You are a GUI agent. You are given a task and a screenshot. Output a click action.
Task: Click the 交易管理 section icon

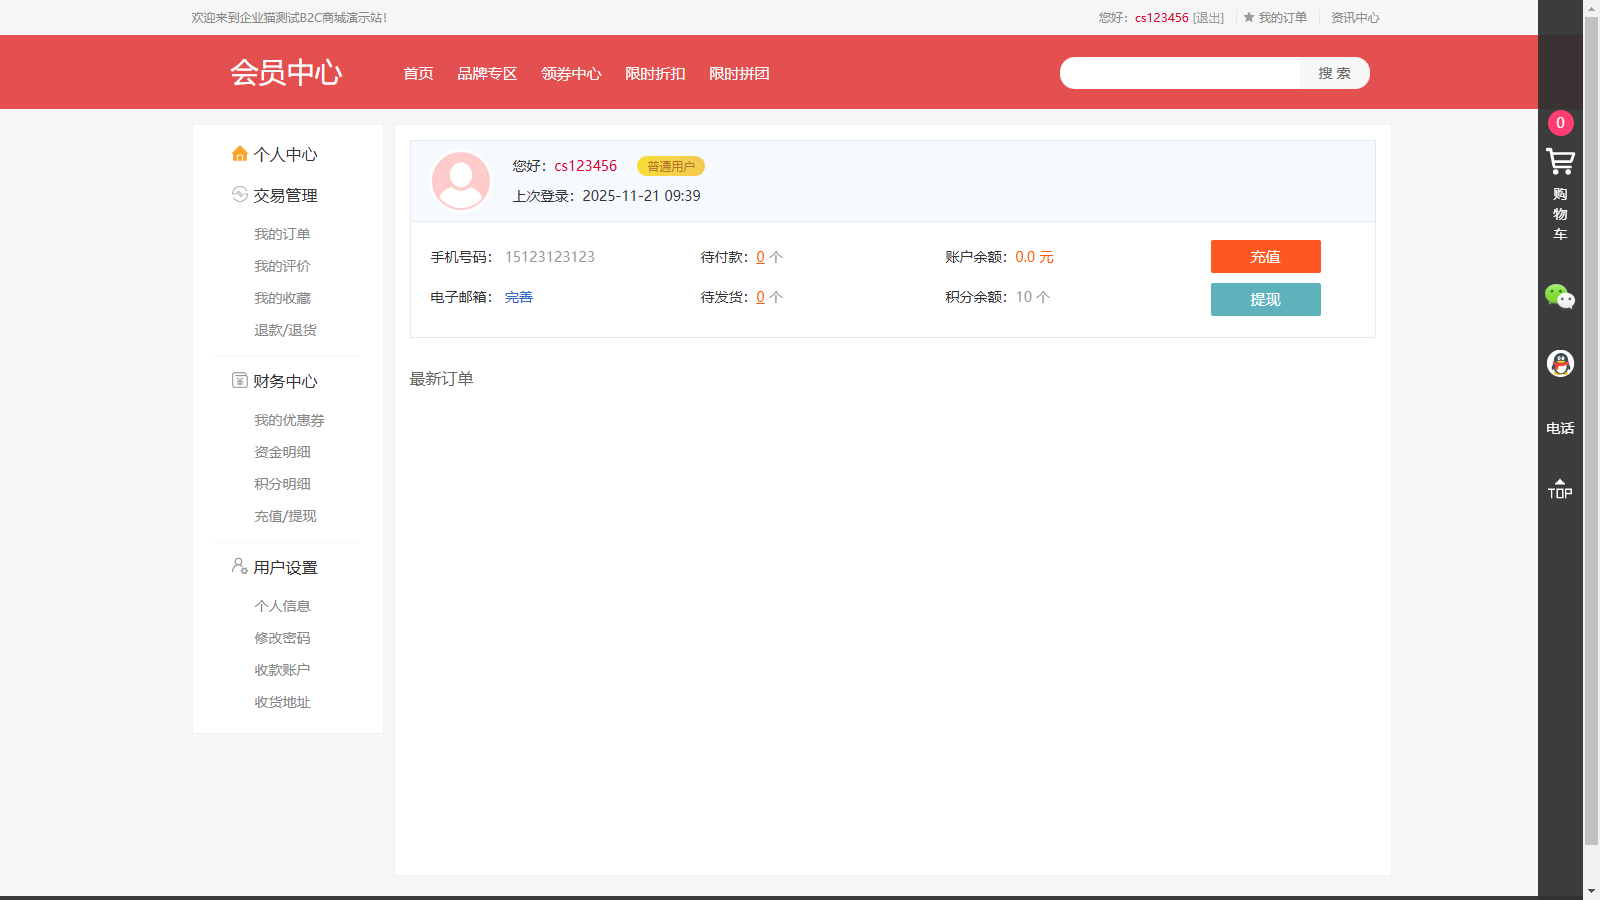pos(239,195)
